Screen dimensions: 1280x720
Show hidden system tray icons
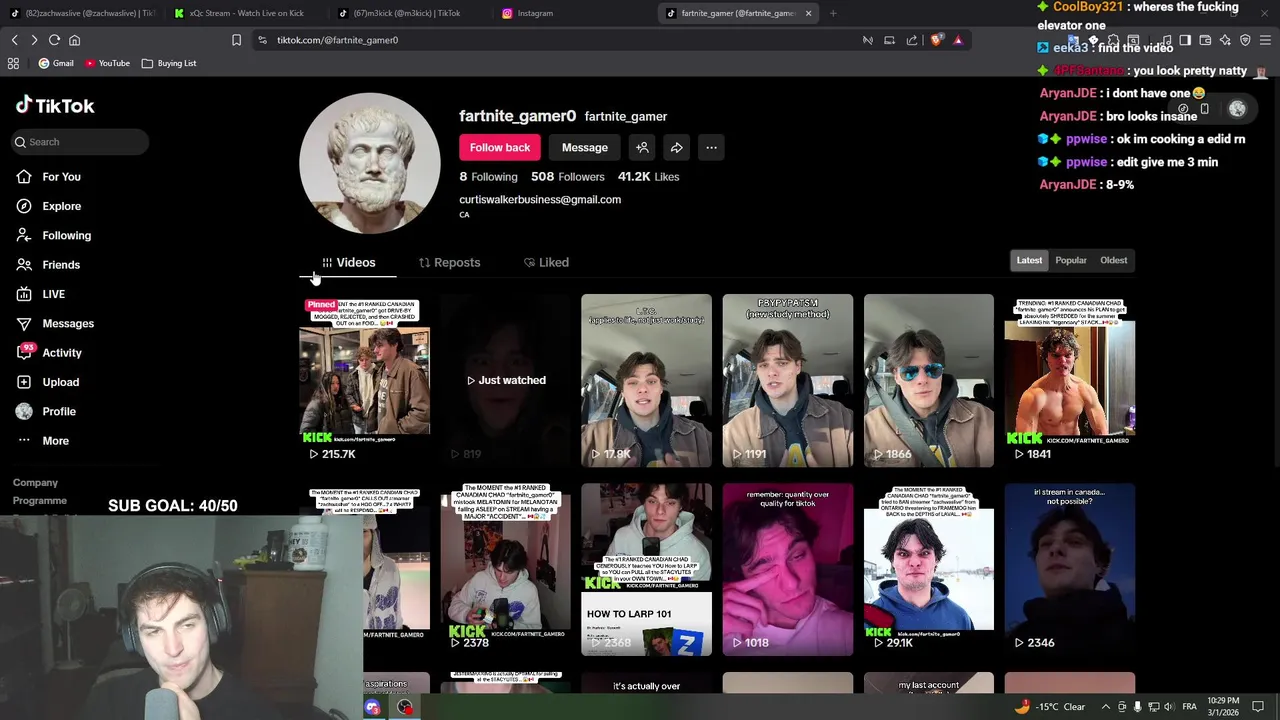[x=1105, y=707]
